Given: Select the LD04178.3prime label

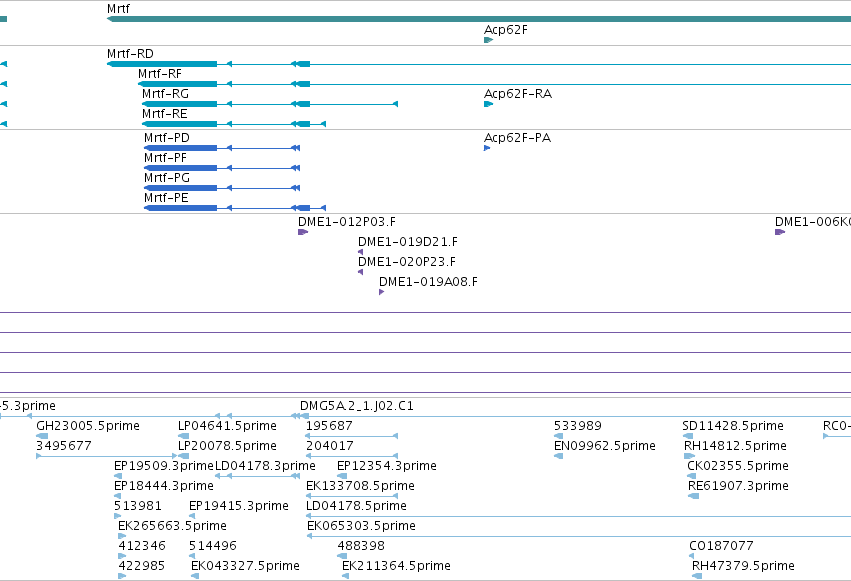Looking at the screenshot, I should pos(265,466).
